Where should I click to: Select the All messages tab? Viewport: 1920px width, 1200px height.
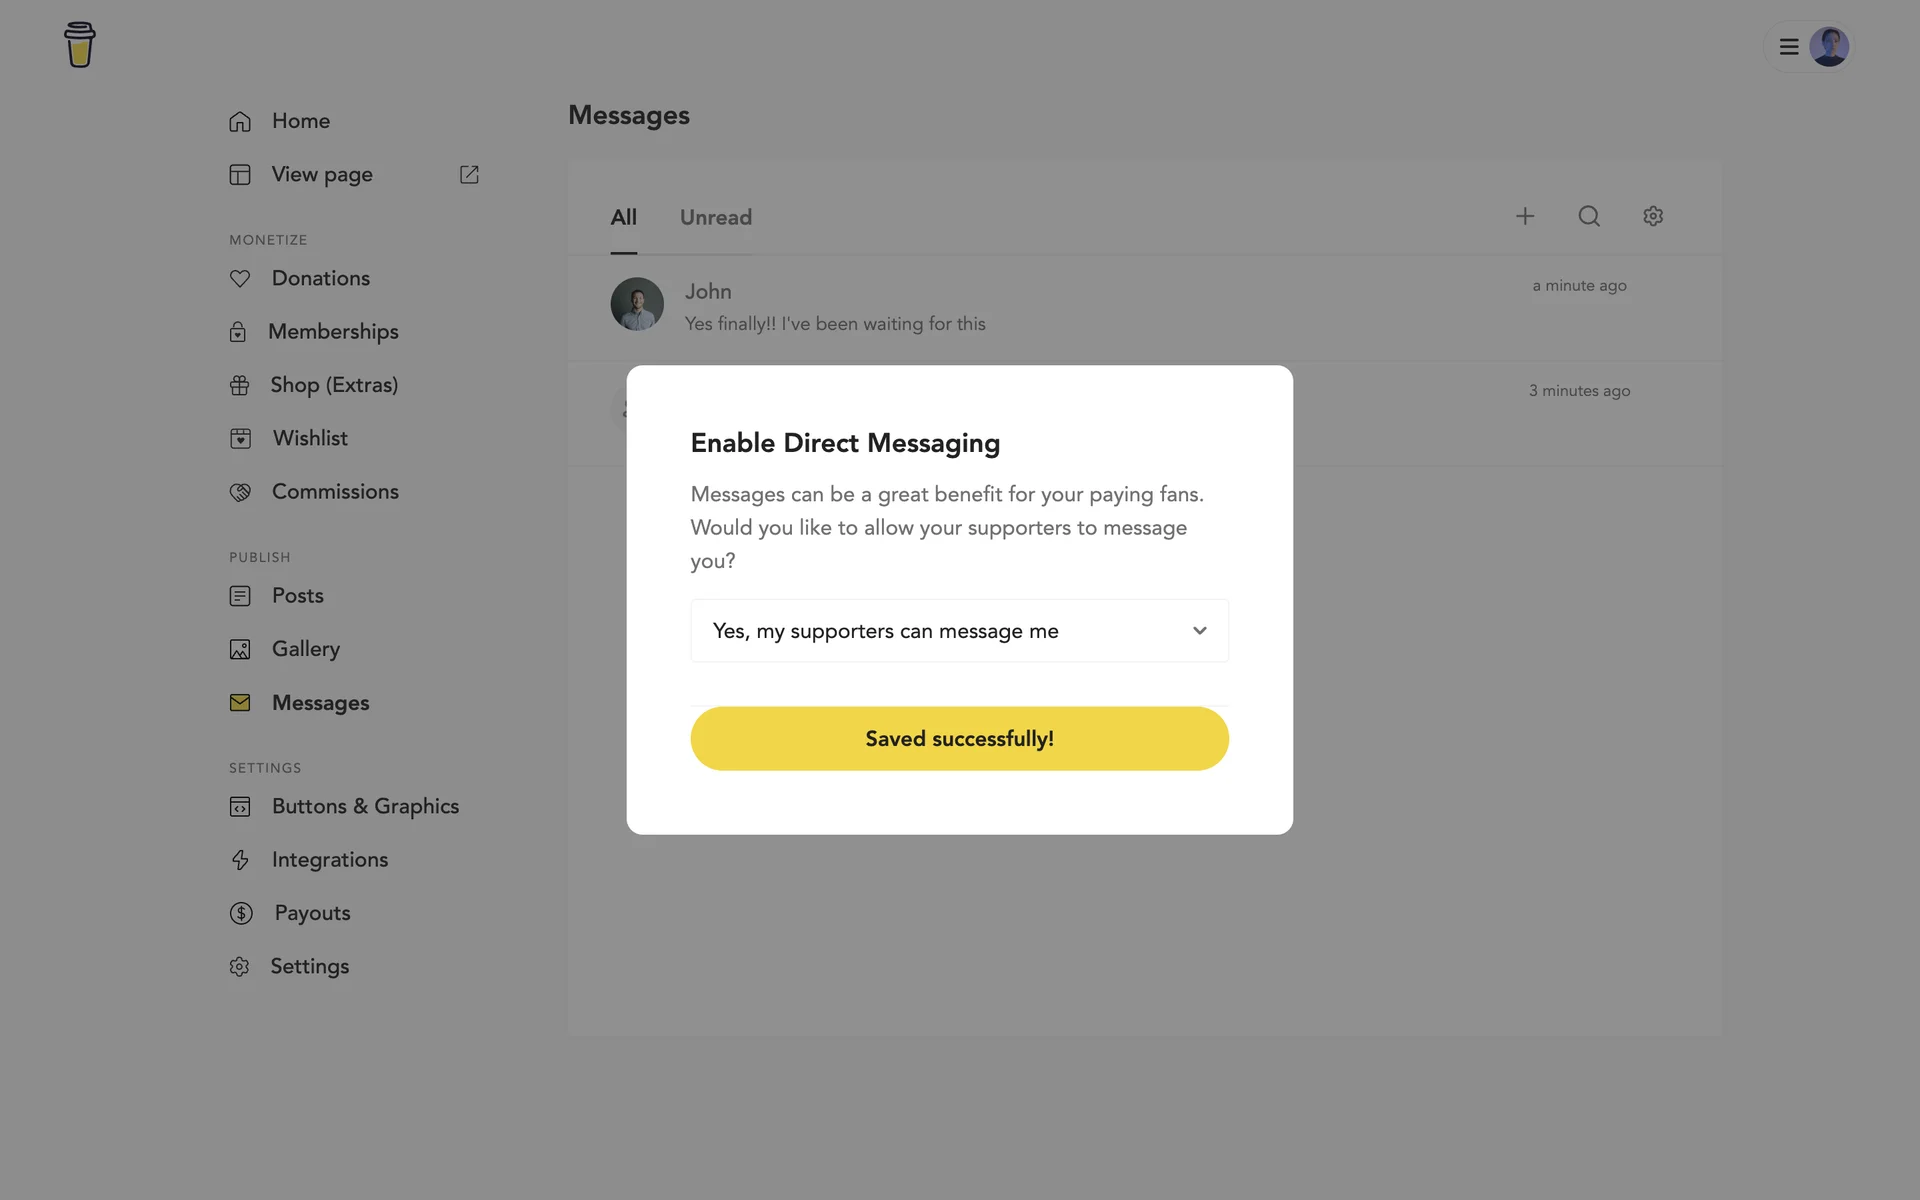pyautogui.click(x=623, y=218)
